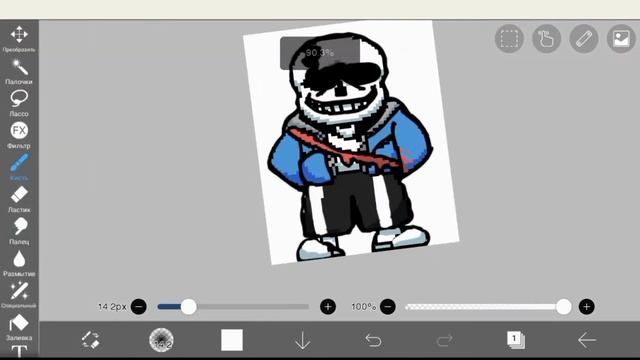The image size is (640, 360).
Task: Decrease brush size with minus button
Action: pyautogui.click(x=139, y=307)
